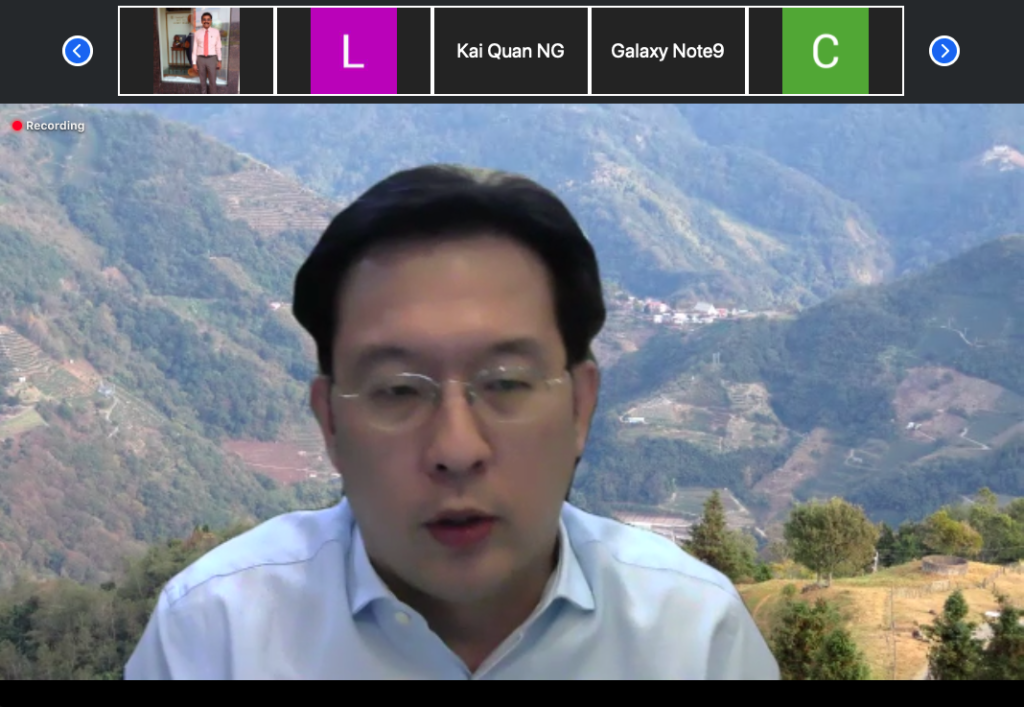Click the dark margin left of previous arrow
1024x707 pixels.
(x=30, y=51)
